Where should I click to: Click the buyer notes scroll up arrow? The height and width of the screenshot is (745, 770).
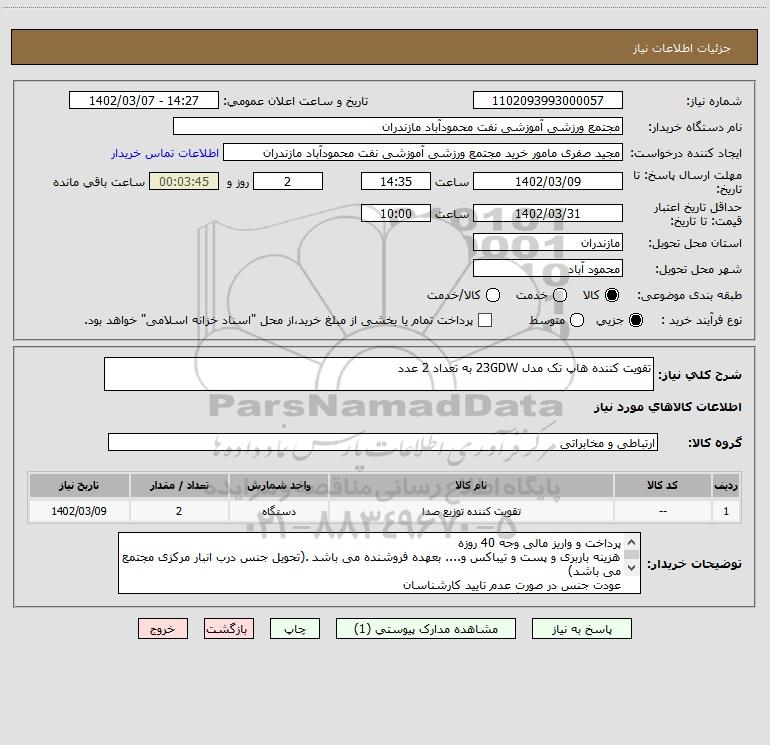632,543
